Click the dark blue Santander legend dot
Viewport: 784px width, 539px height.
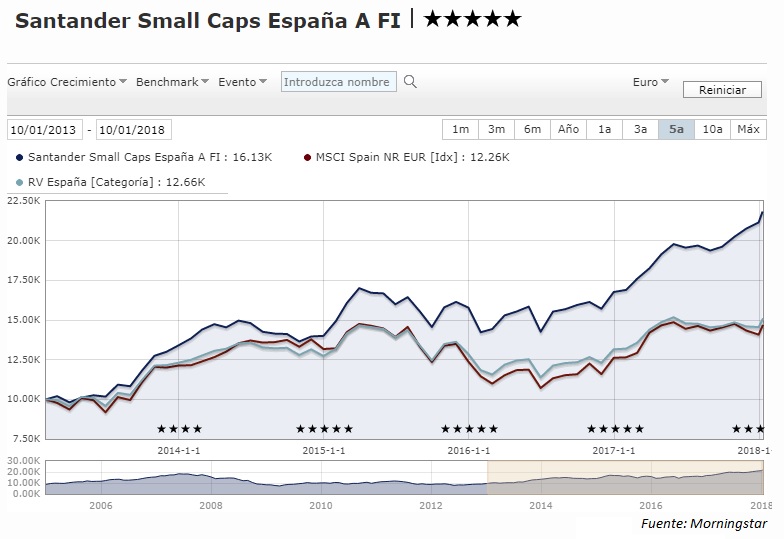[x=20, y=157]
